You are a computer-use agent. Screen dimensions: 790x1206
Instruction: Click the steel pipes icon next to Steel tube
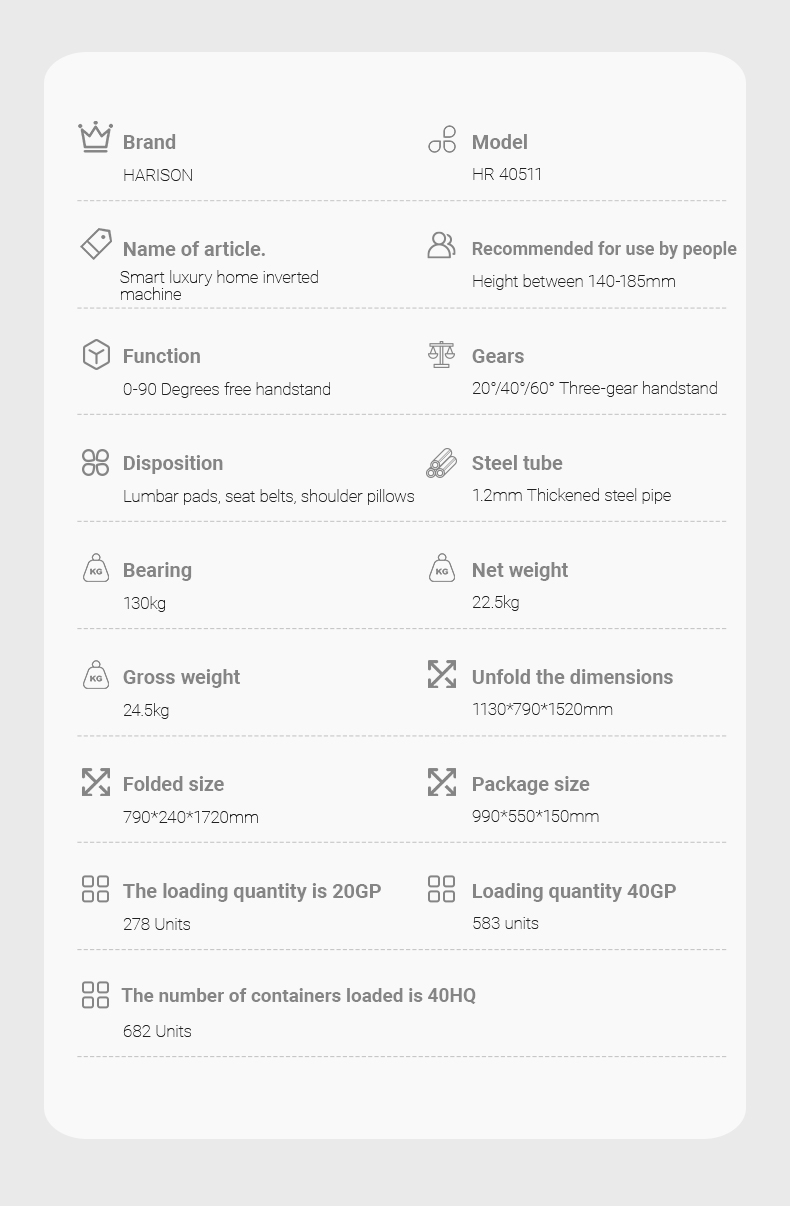coord(441,463)
